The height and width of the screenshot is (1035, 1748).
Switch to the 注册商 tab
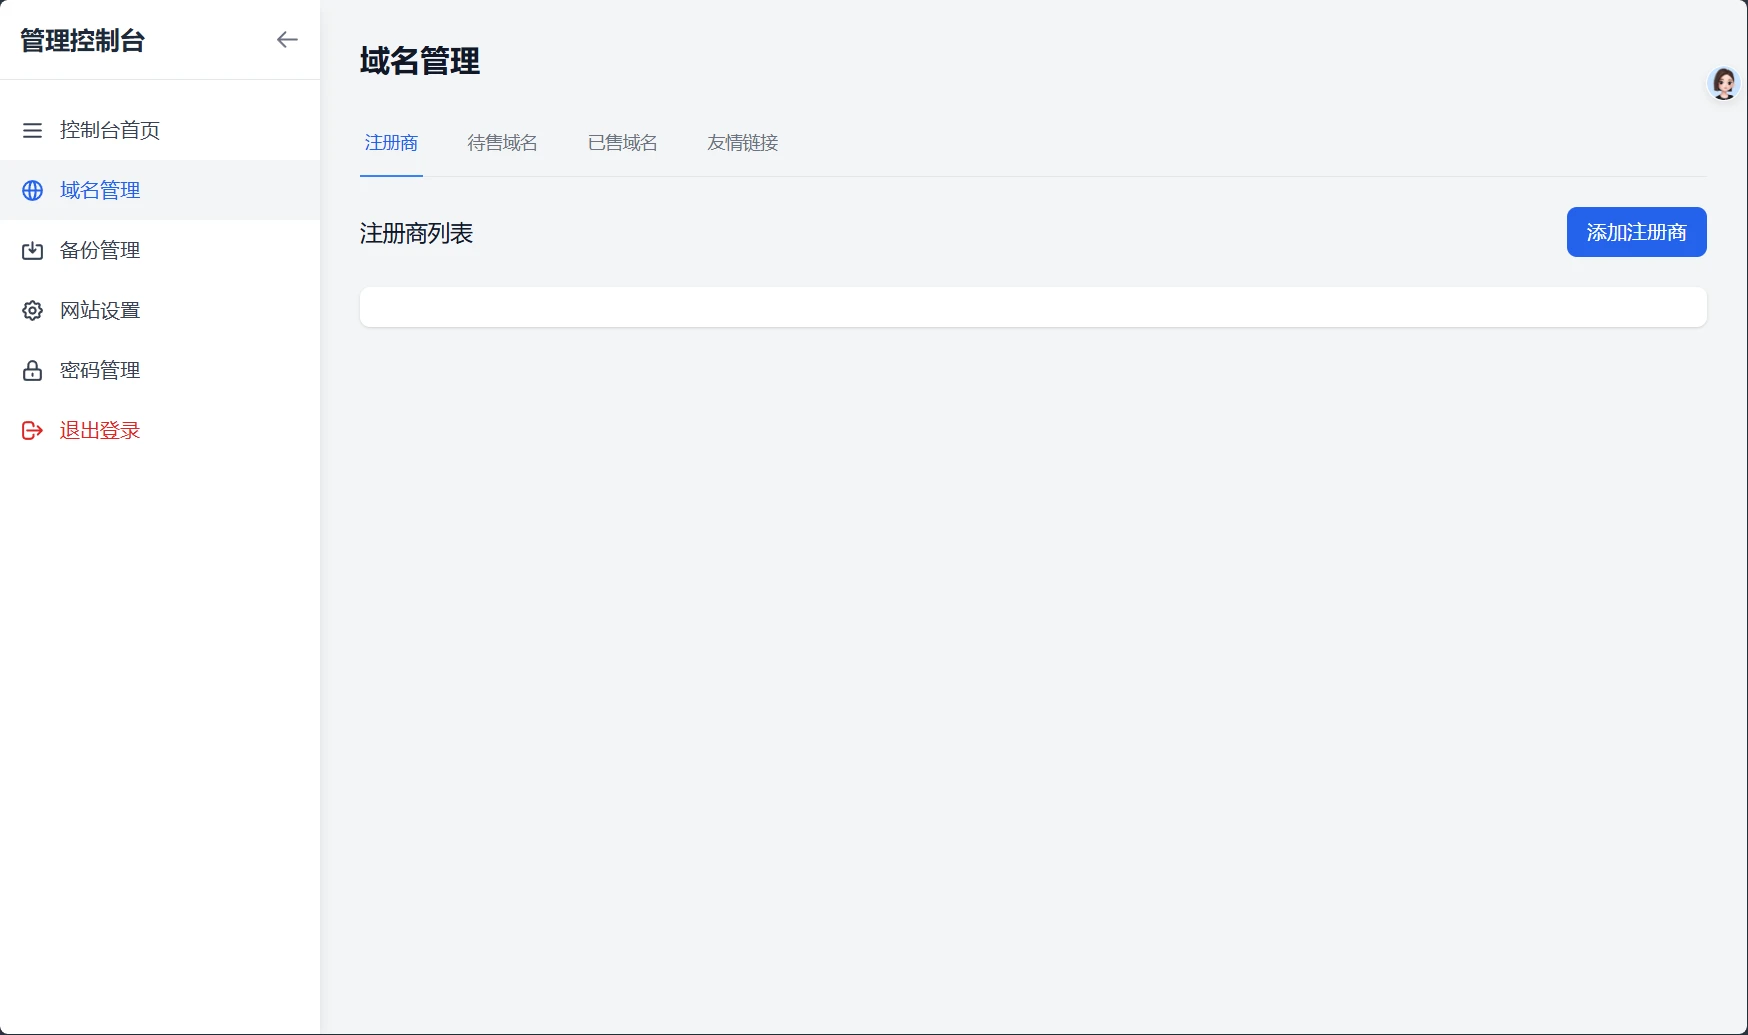pos(391,143)
